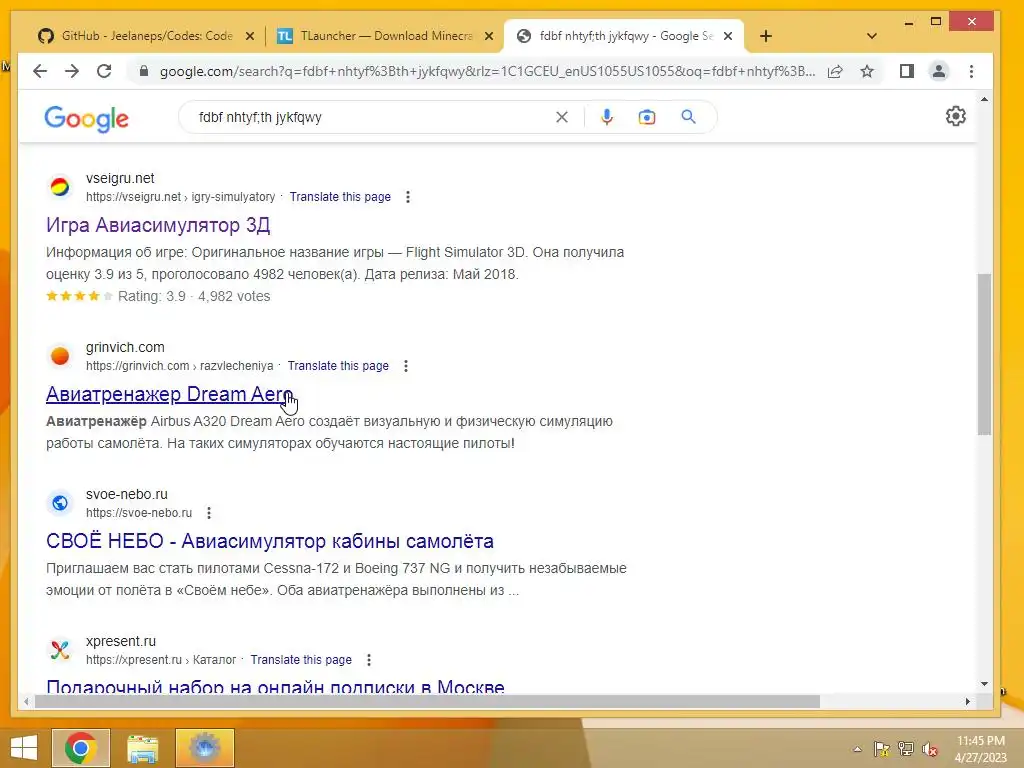Click the Rating: 3.9 · 4,982 votes text
1024x768 pixels.
[x=194, y=296]
